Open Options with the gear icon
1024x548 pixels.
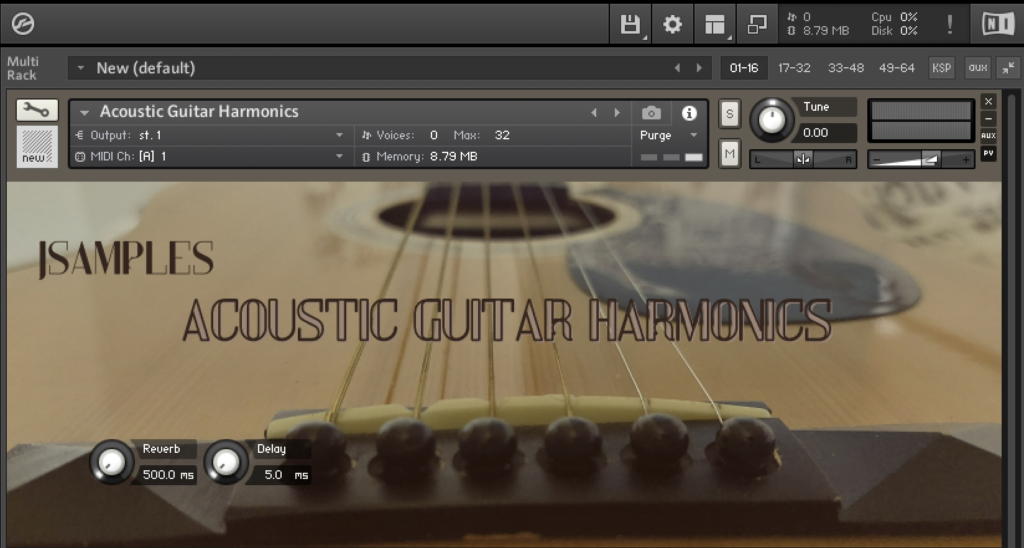672,25
